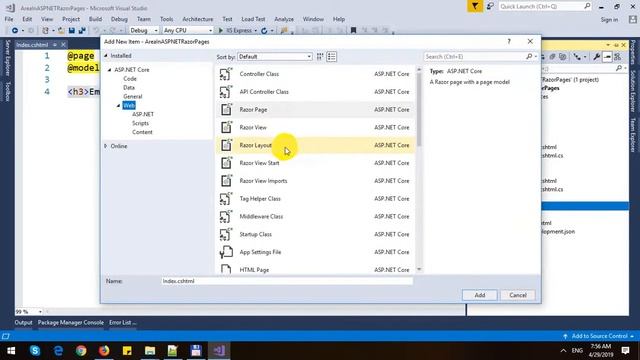Click the Save All toolbar icon
The height and width of the screenshot is (360, 640).
coord(82,30)
